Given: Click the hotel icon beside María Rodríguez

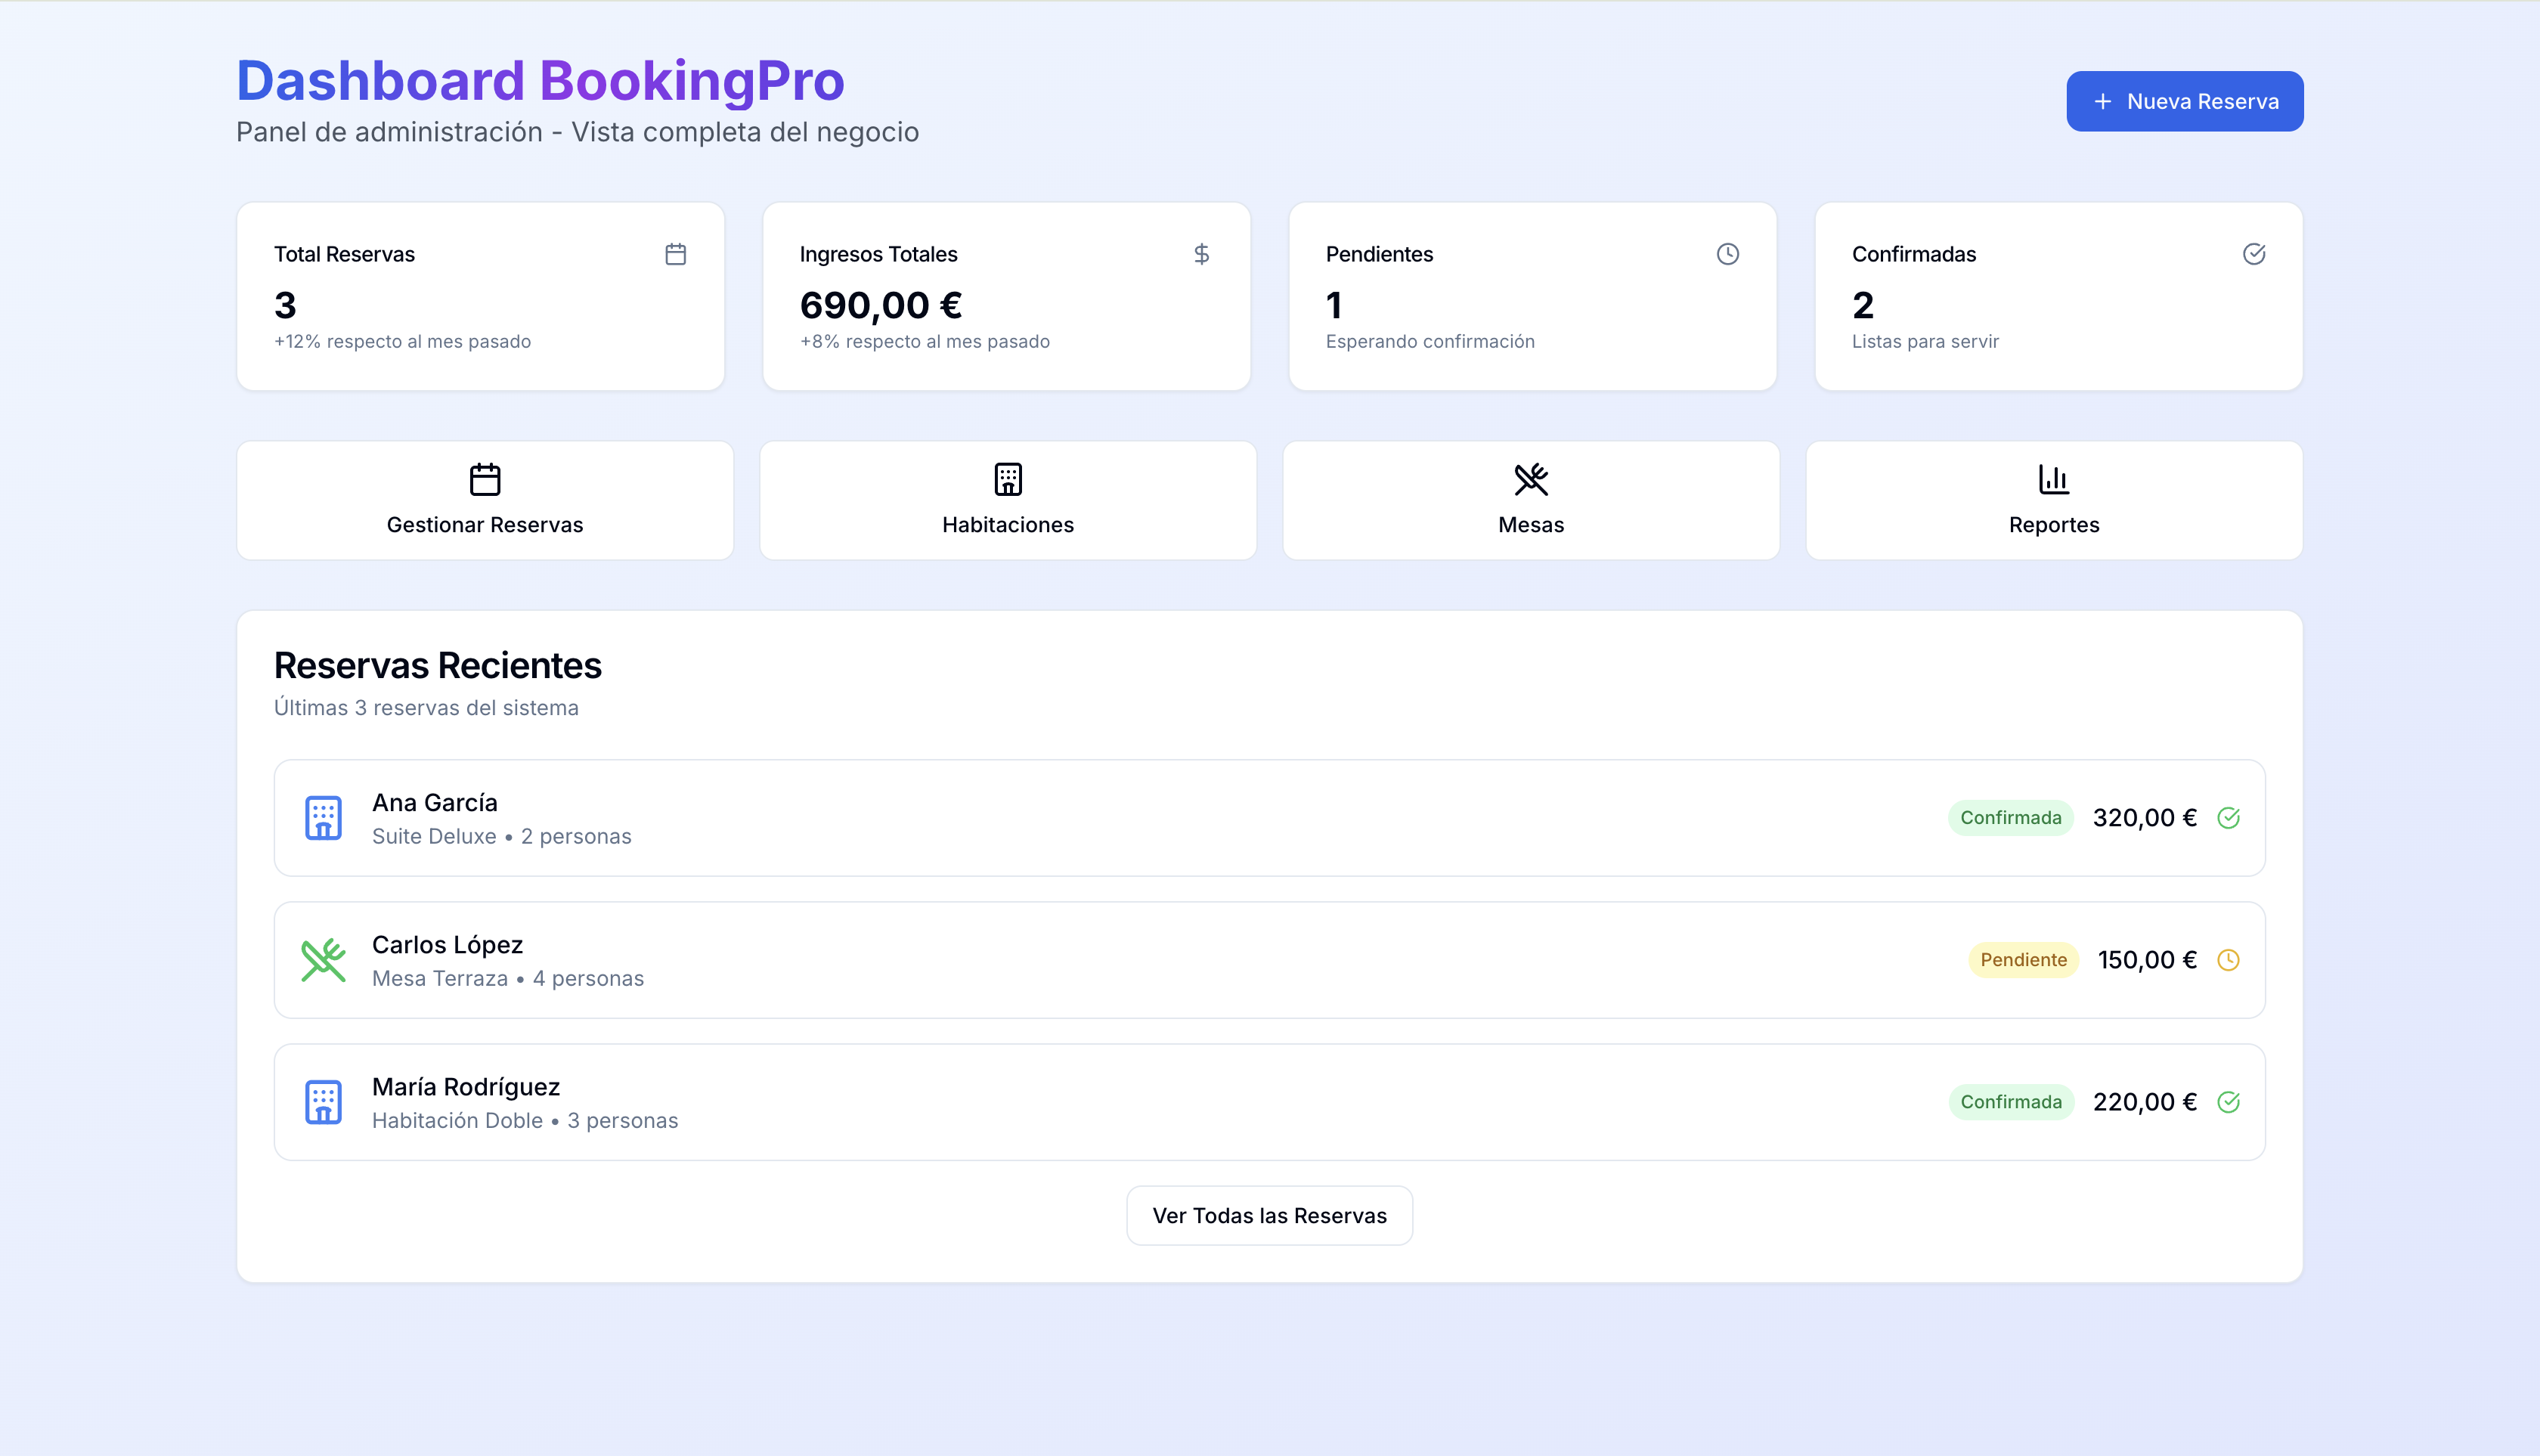Looking at the screenshot, I should [323, 1102].
